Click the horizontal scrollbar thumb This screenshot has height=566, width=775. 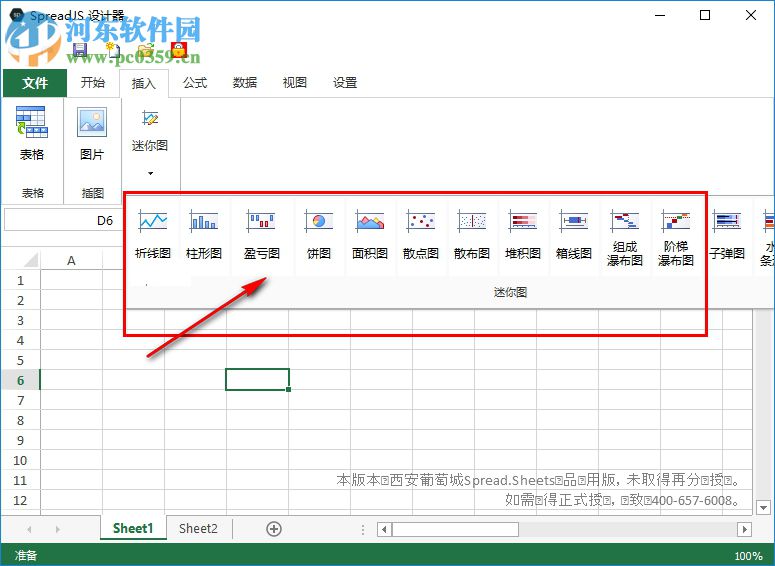pos(455,529)
